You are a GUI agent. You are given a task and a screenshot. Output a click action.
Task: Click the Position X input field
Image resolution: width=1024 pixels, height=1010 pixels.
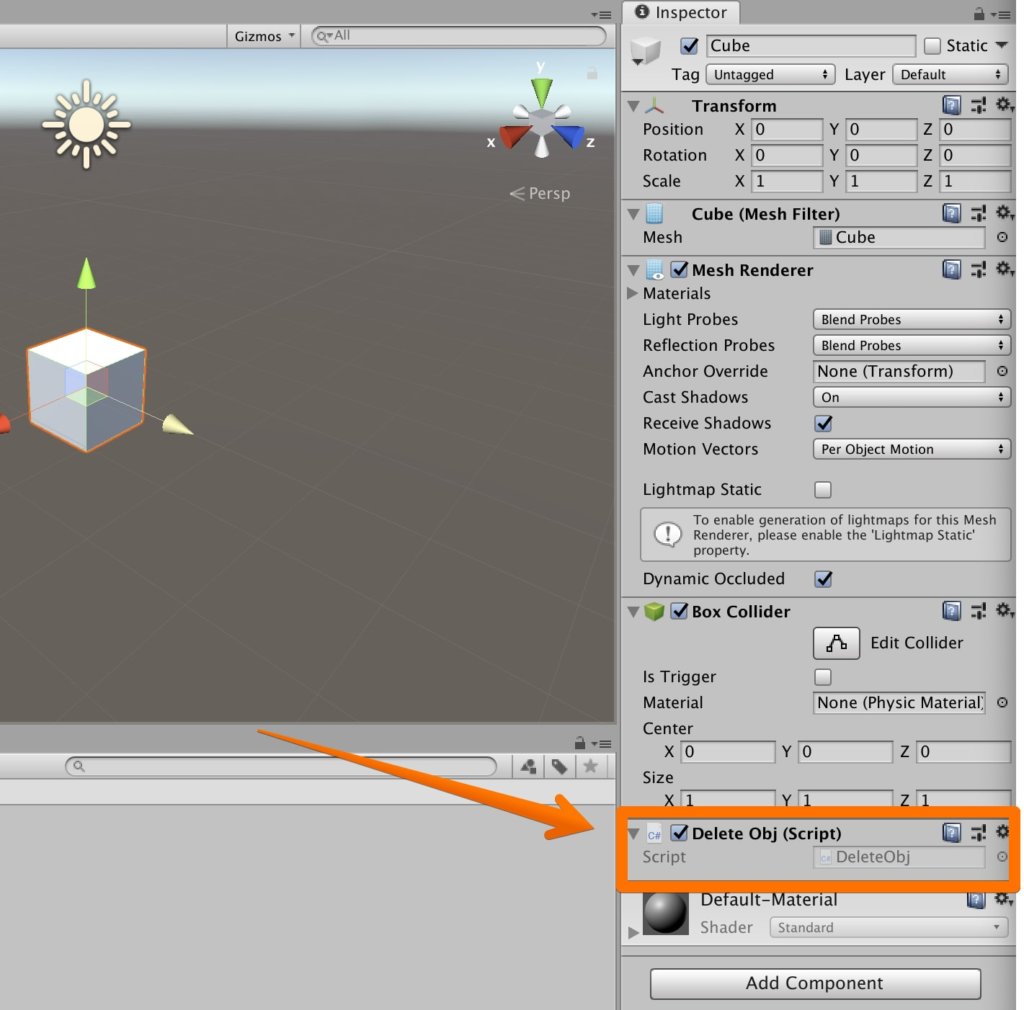(x=786, y=129)
